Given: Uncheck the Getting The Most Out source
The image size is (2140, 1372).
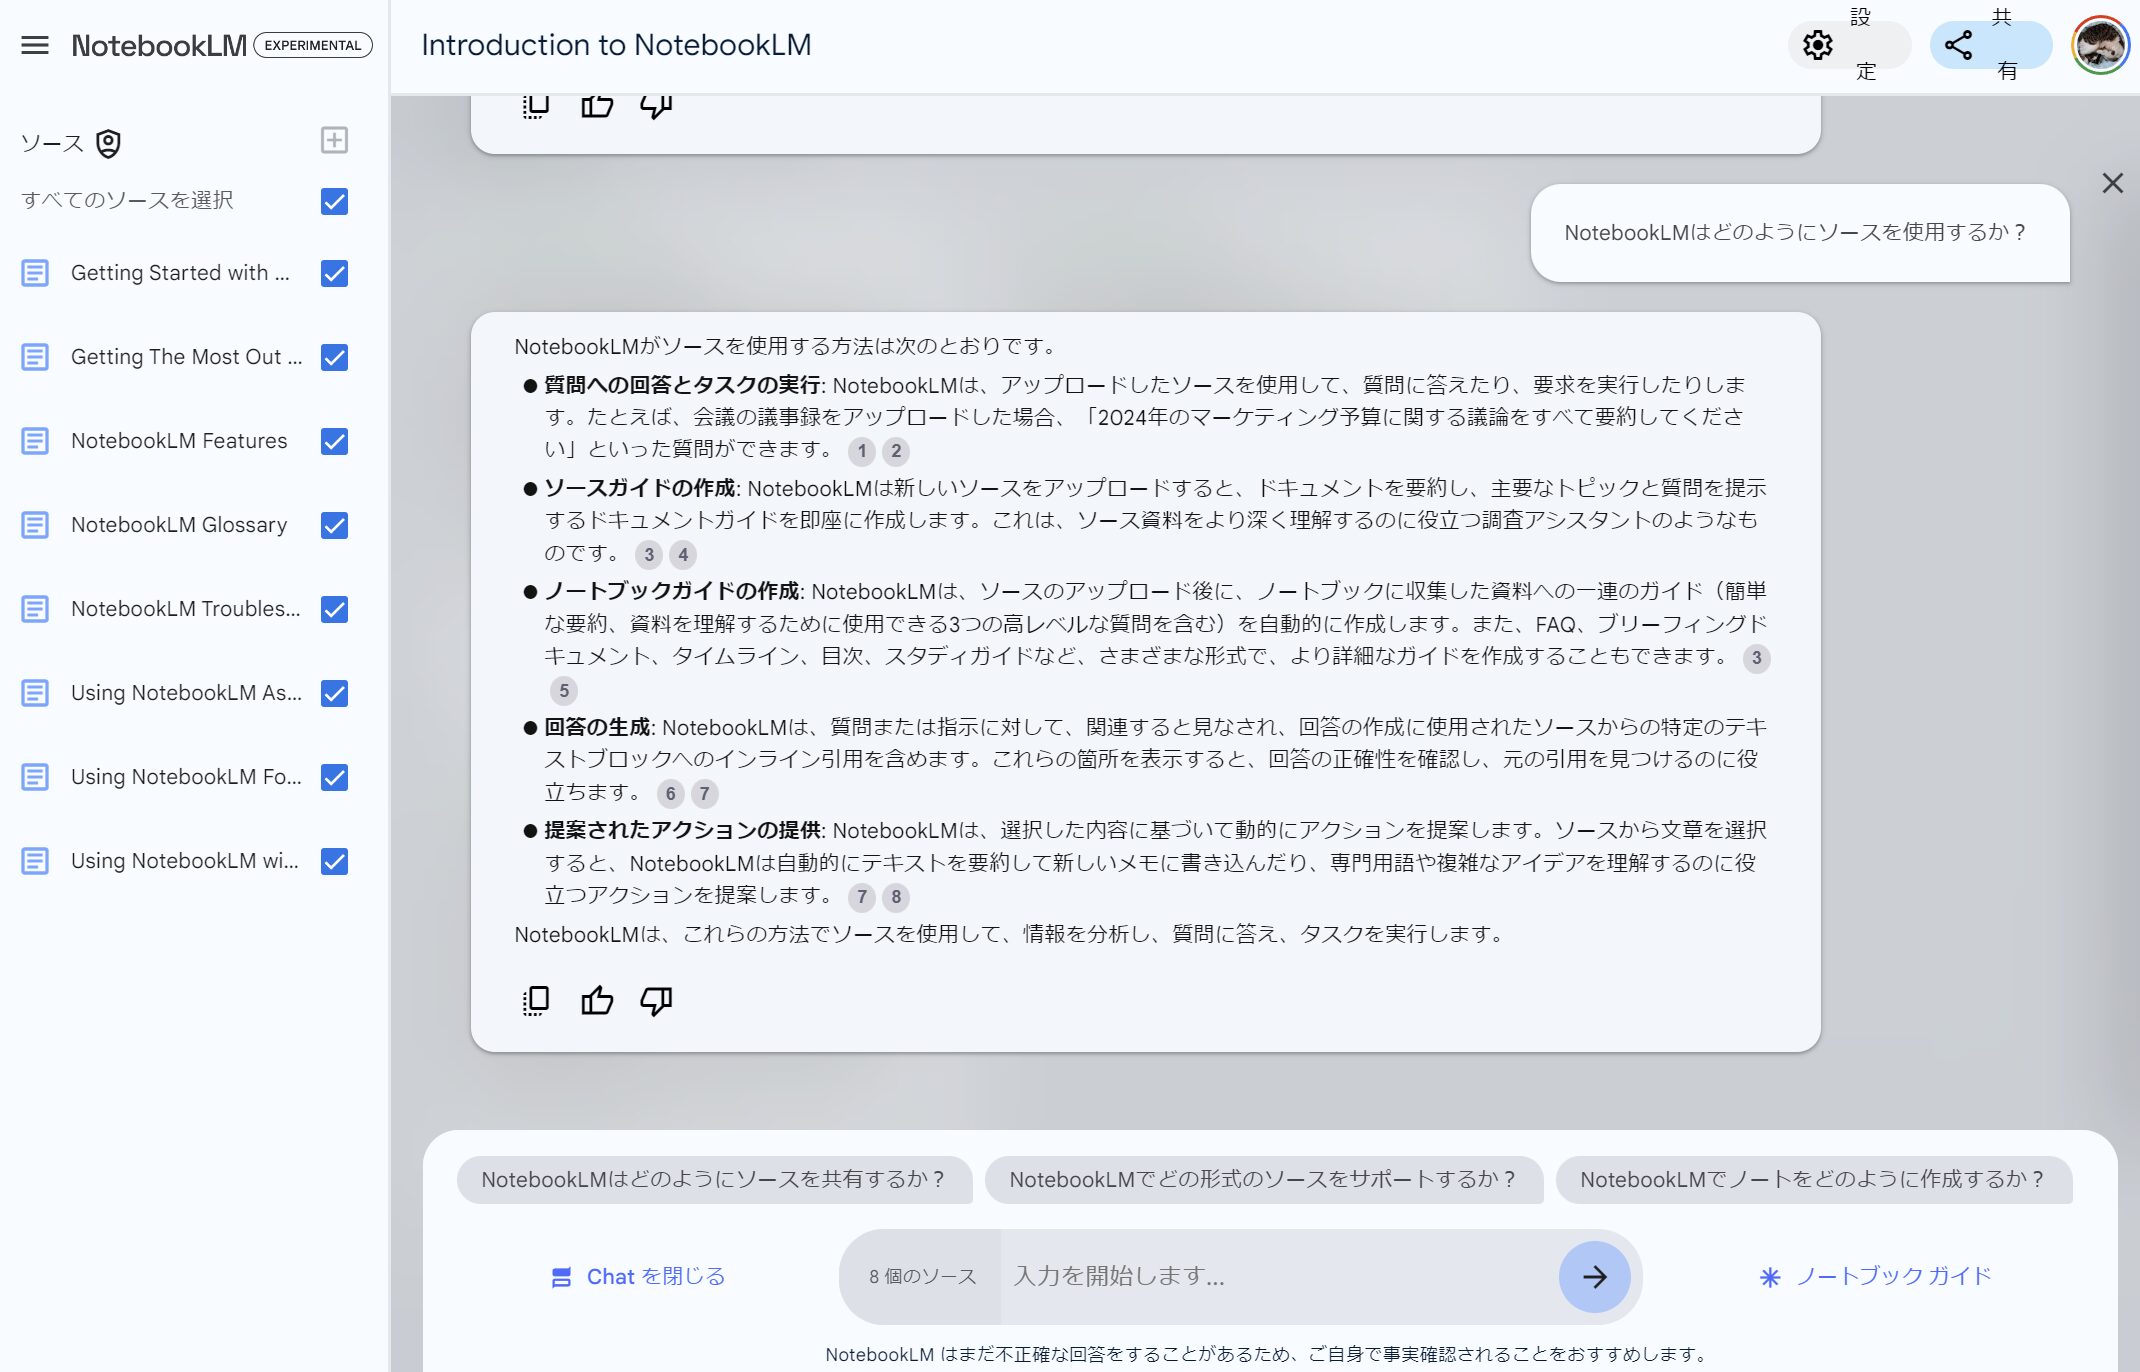Looking at the screenshot, I should (334, 357).
